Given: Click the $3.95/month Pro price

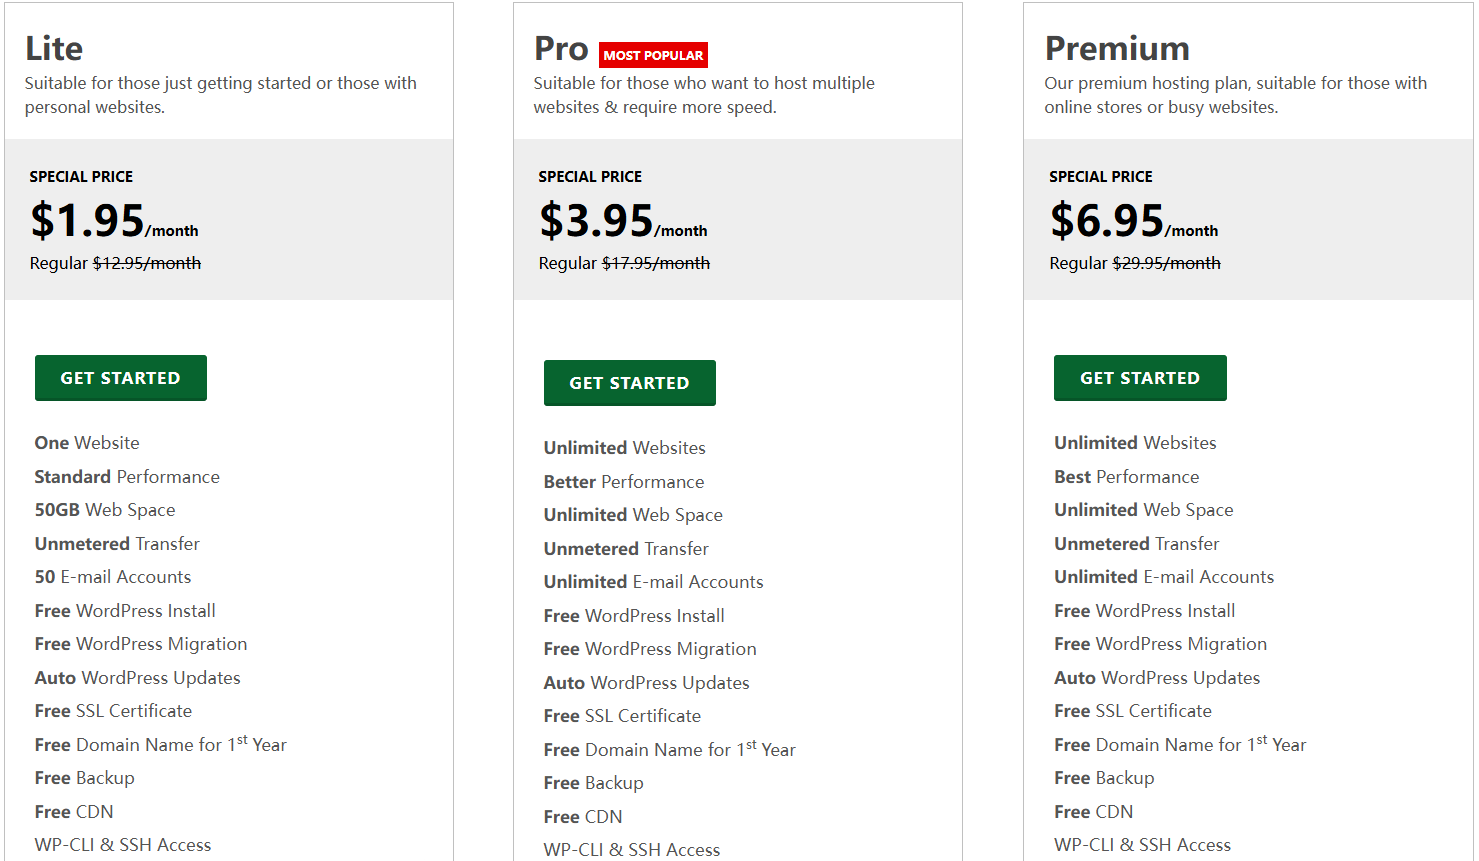Looking at the screenshot, I should pyautogui.click(x=622, y=221).
